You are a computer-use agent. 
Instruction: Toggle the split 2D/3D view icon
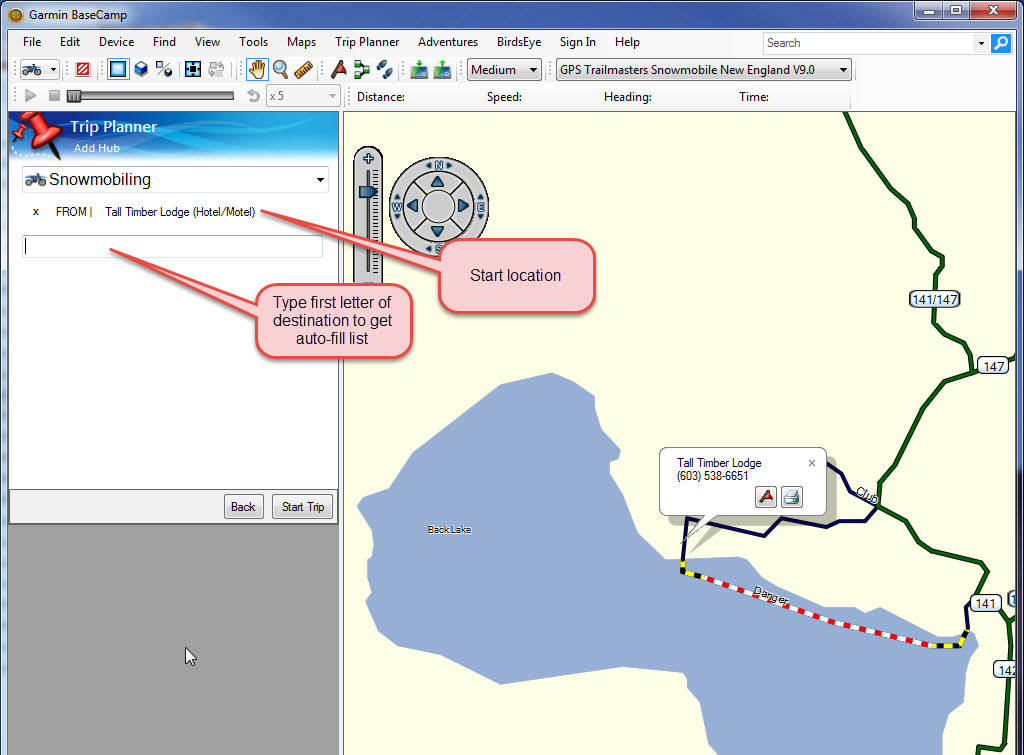pyautogui.click(x=164, y=69)
